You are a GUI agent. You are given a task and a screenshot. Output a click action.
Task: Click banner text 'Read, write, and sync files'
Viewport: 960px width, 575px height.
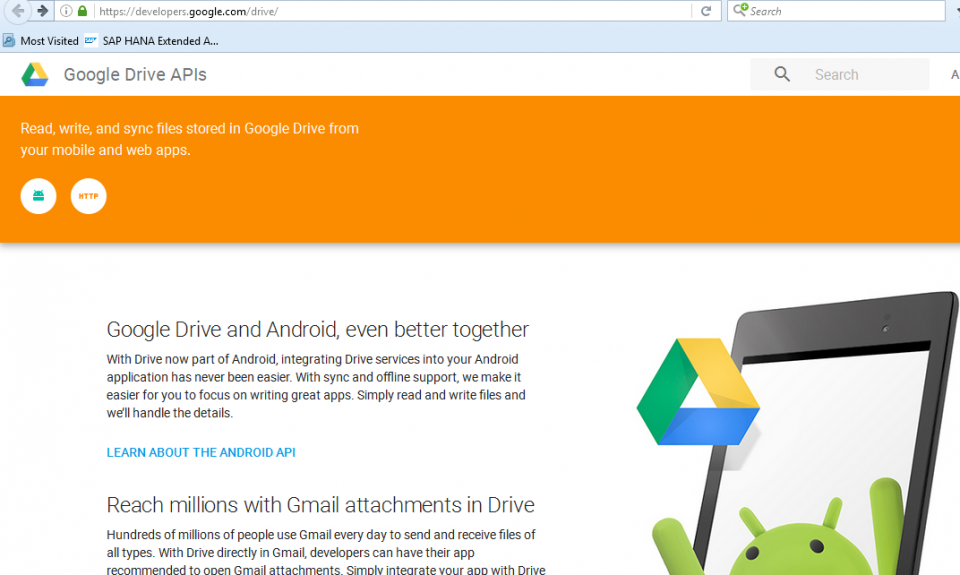(189, 139)
